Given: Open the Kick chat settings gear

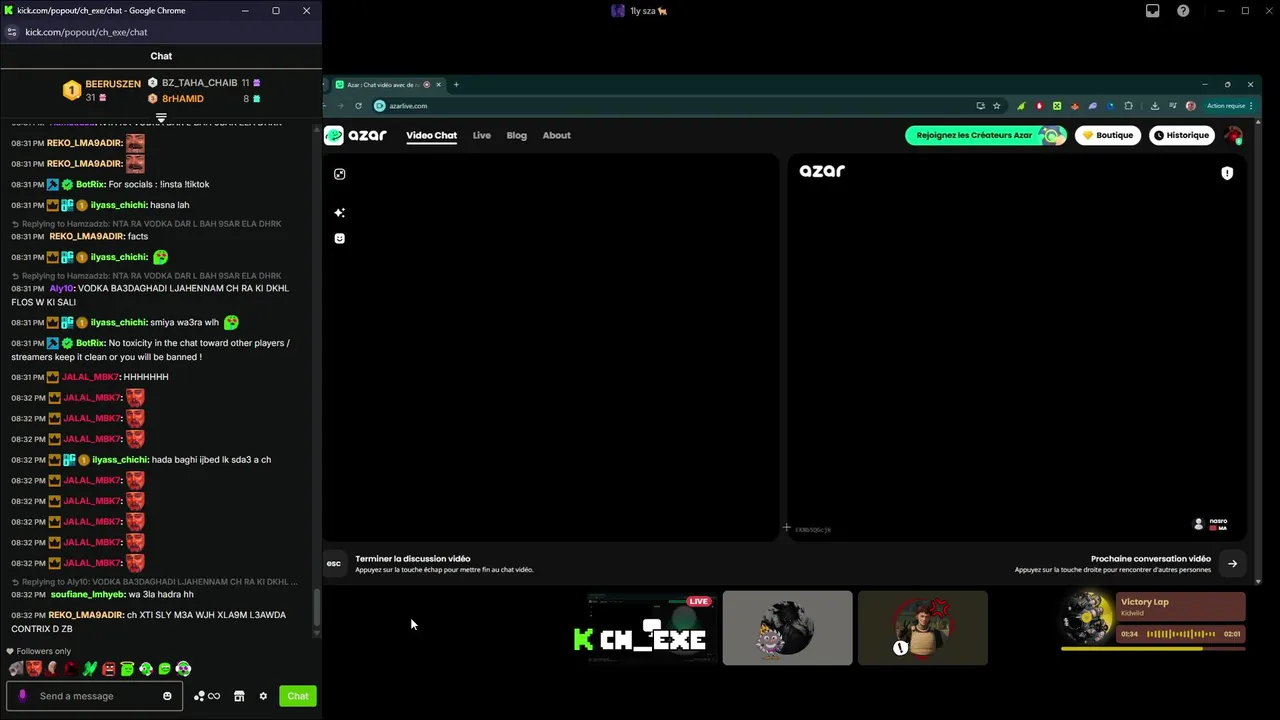Looking at the screenshot, I should click(x=263, y=696).
